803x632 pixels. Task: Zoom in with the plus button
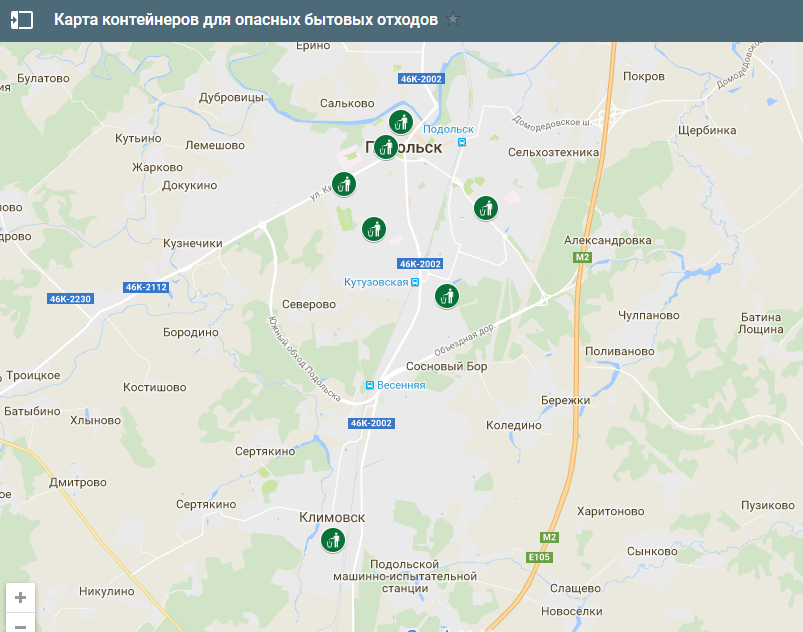coord(20,598)
